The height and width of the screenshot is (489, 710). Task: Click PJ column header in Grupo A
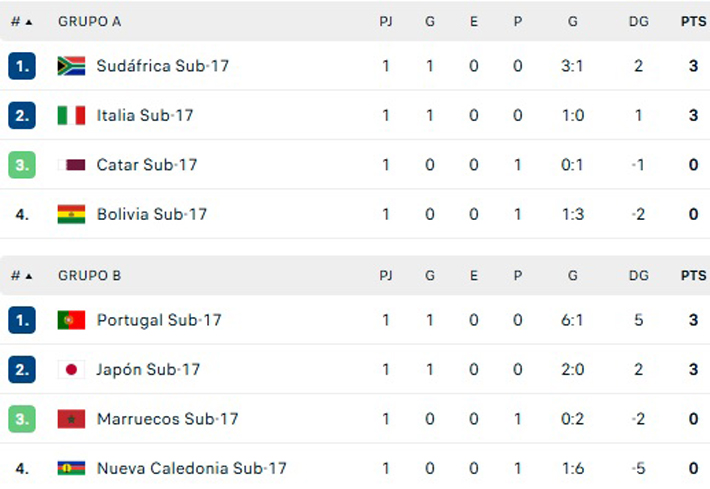[386, 21]
